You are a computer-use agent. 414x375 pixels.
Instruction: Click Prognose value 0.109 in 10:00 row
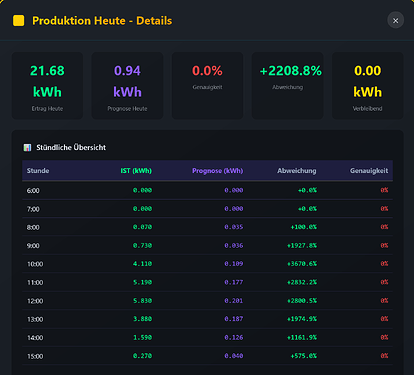point(234,264)
